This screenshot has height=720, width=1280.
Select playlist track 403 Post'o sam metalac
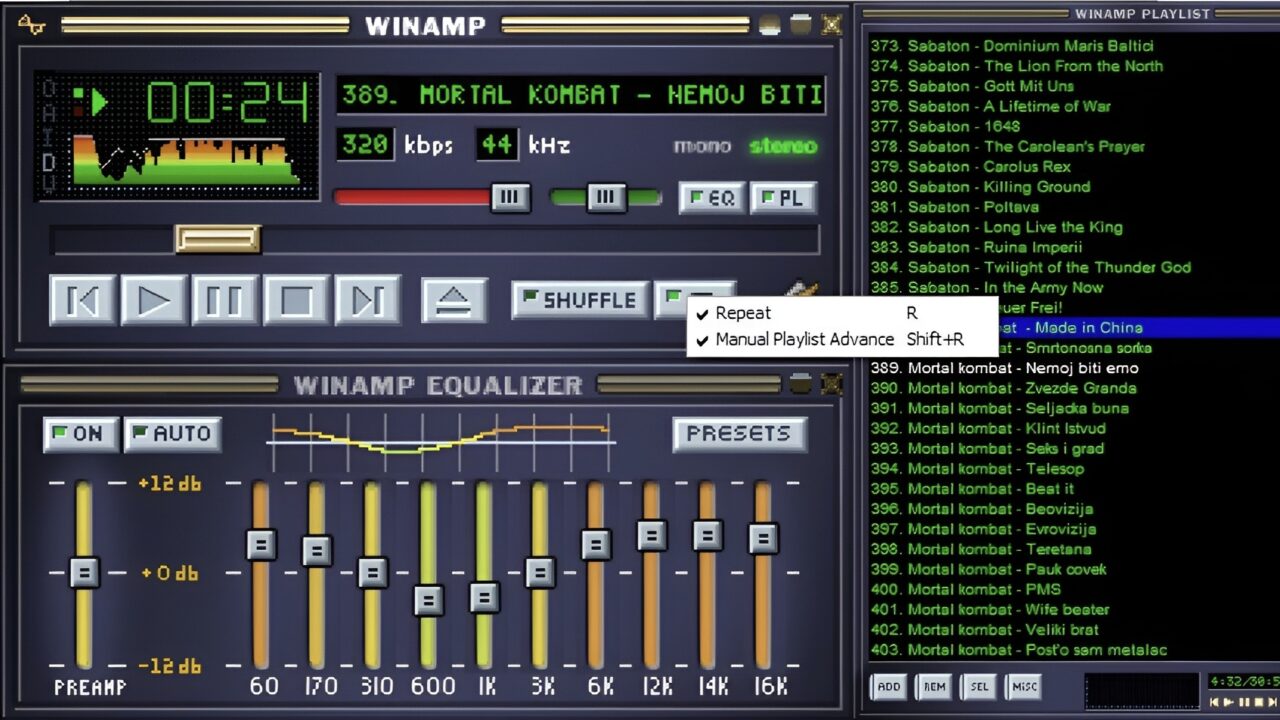(x=1018, y=650)
